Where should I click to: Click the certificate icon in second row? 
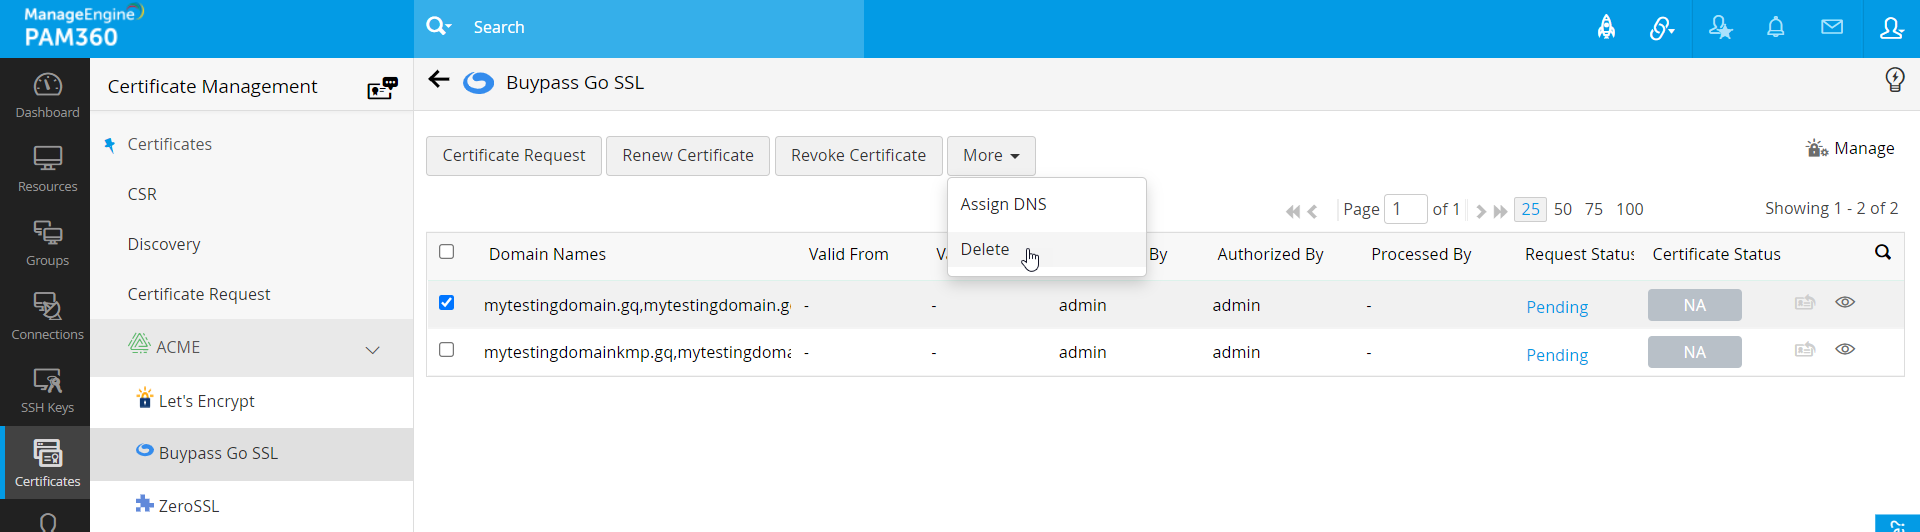pyautogui.click(x=1805, y=349)
